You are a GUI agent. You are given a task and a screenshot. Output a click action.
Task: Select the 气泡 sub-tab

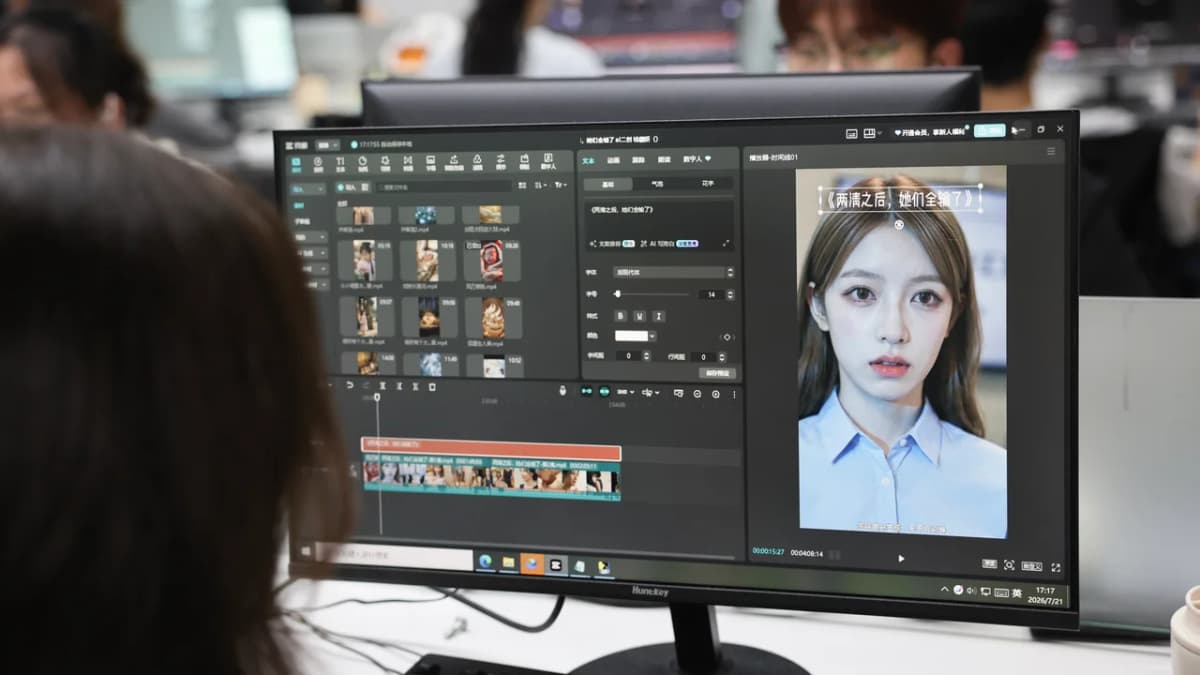pos(657,184)
